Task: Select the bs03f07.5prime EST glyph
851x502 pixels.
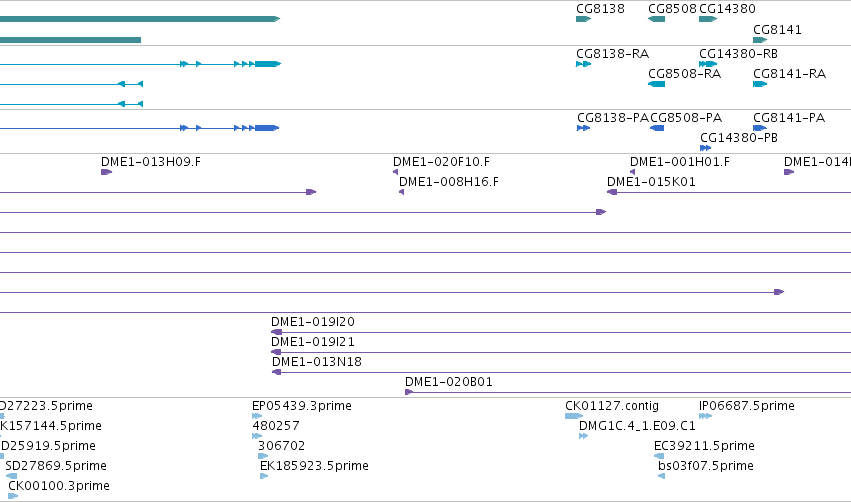Action: (662, 476)
